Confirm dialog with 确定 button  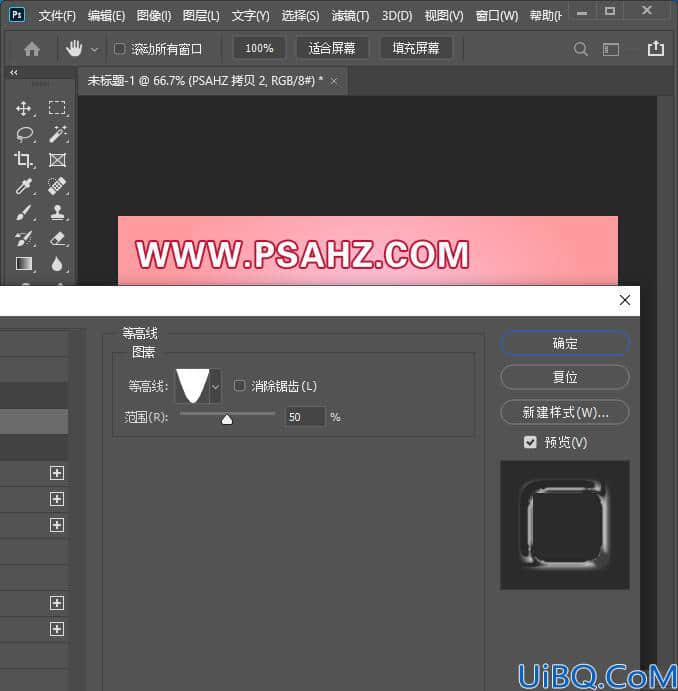click(x=565, y=343)
